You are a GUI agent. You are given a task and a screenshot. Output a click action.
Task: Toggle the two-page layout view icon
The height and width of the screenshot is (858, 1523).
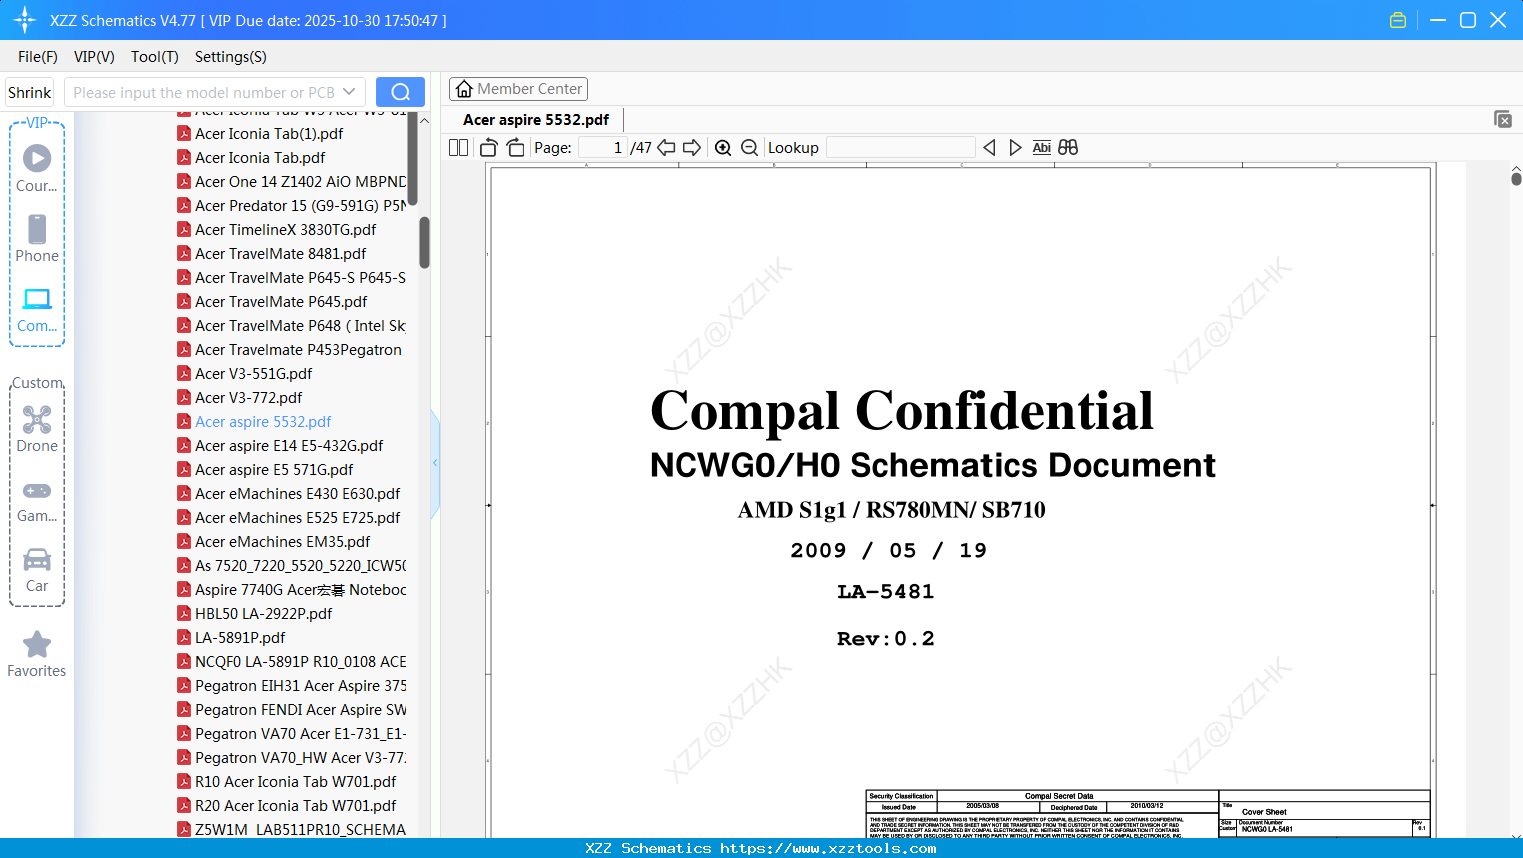click(x=459, y=148)
